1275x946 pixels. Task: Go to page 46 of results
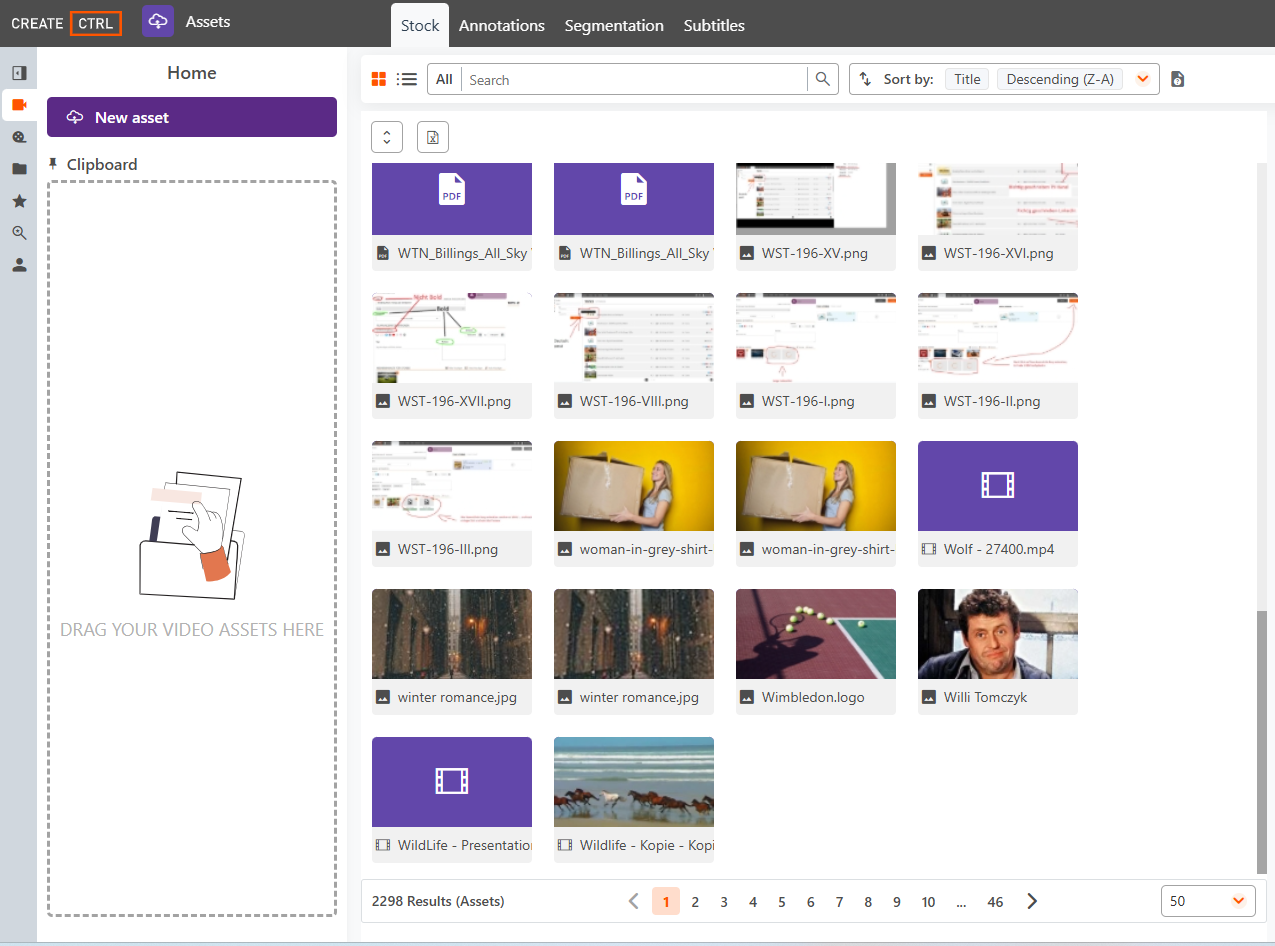[x=995, y=901]
